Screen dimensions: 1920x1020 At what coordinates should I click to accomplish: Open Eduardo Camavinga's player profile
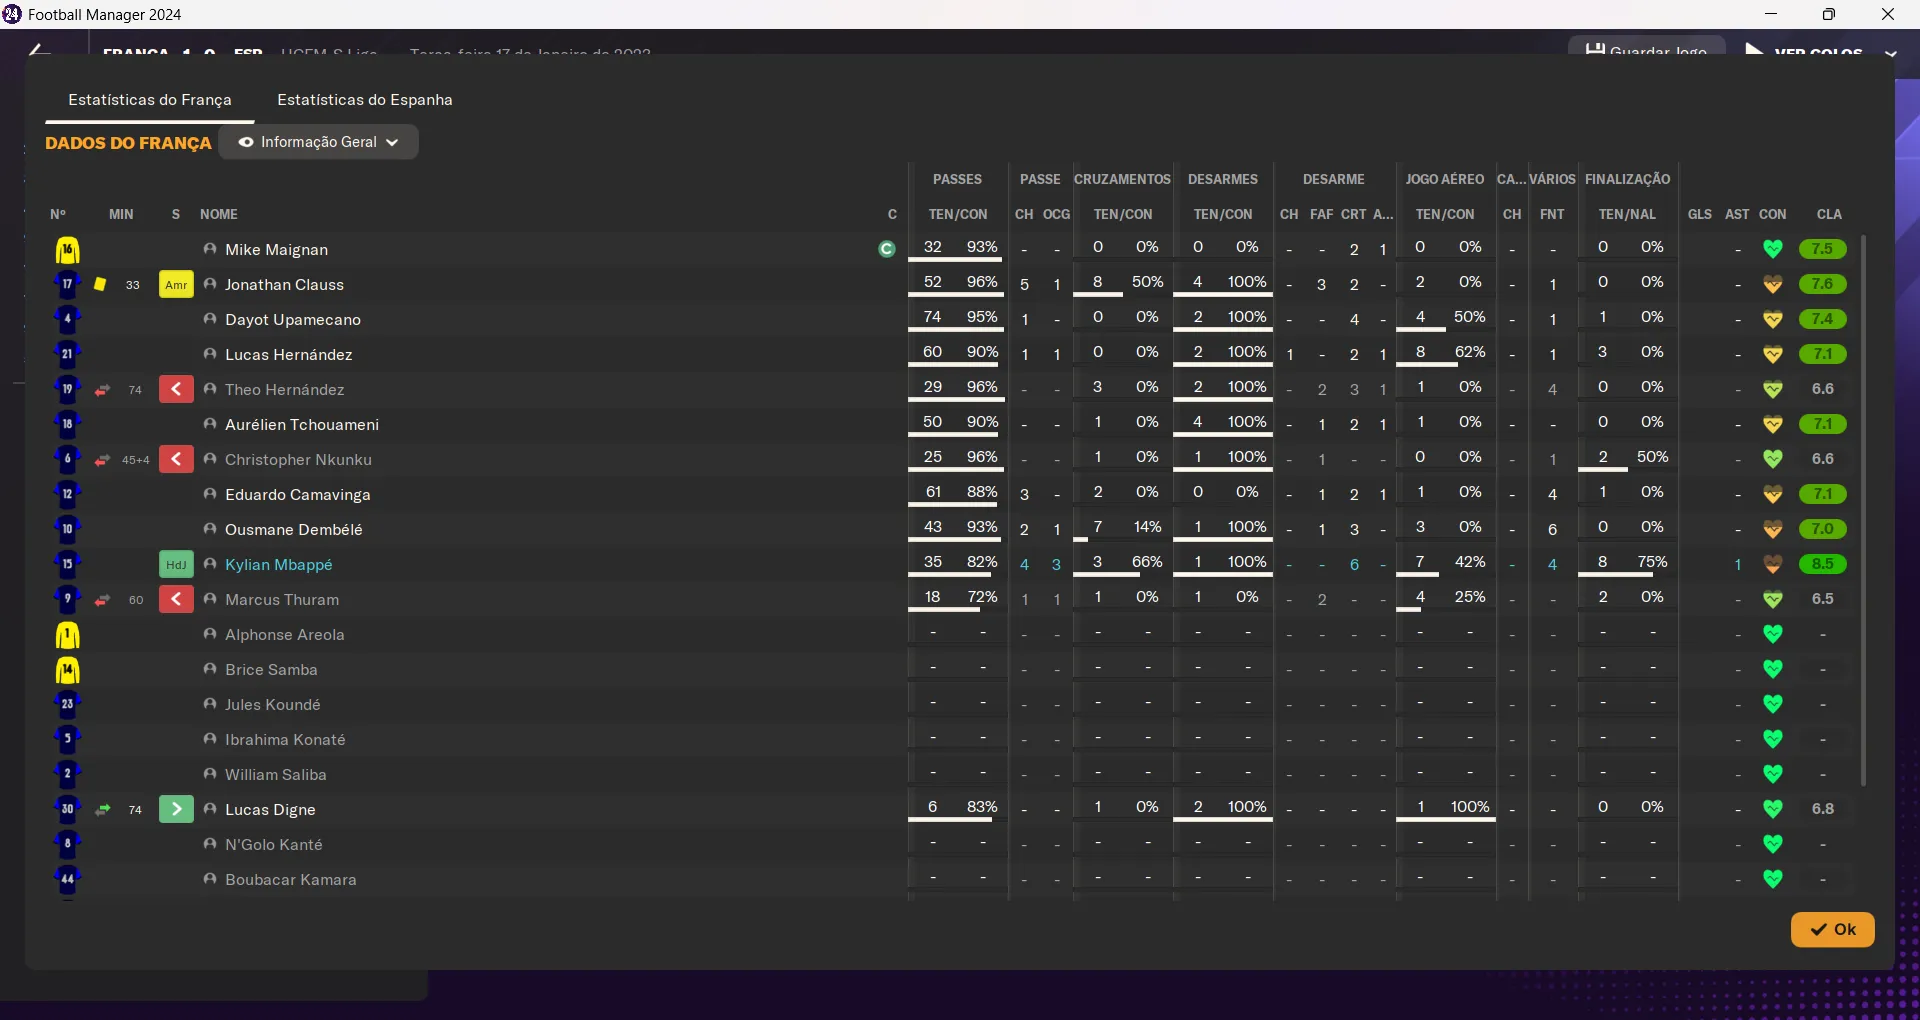coord(298,495)
